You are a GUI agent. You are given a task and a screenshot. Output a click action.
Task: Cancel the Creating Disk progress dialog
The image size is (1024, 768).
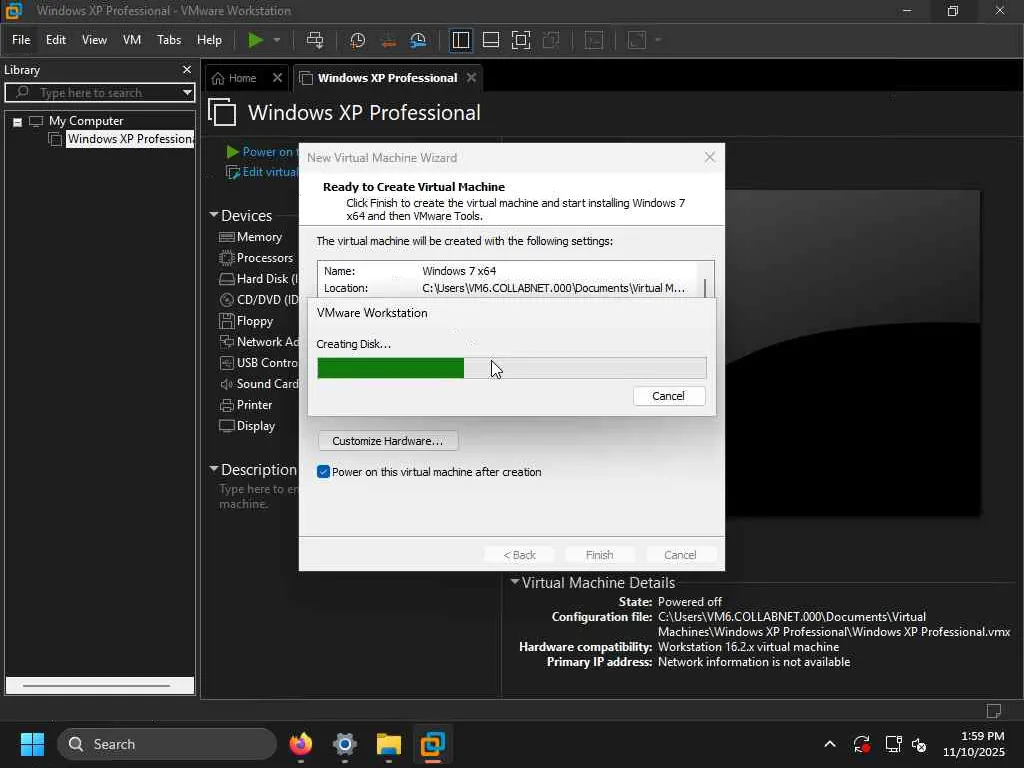pyautogui.click(x=669, y=396)
